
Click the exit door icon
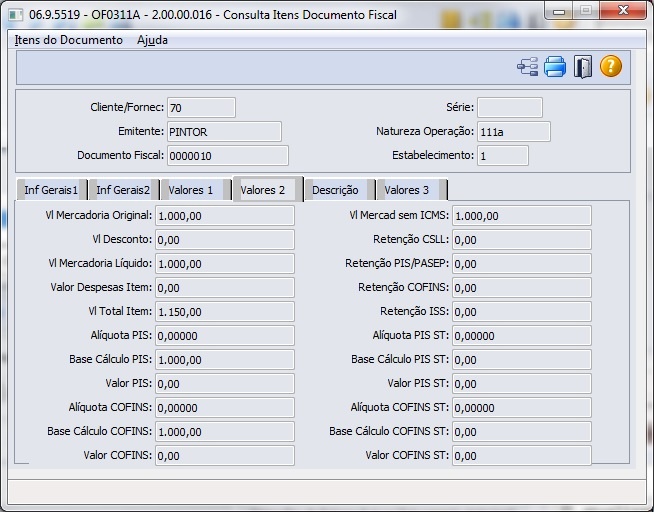(583, 67)
